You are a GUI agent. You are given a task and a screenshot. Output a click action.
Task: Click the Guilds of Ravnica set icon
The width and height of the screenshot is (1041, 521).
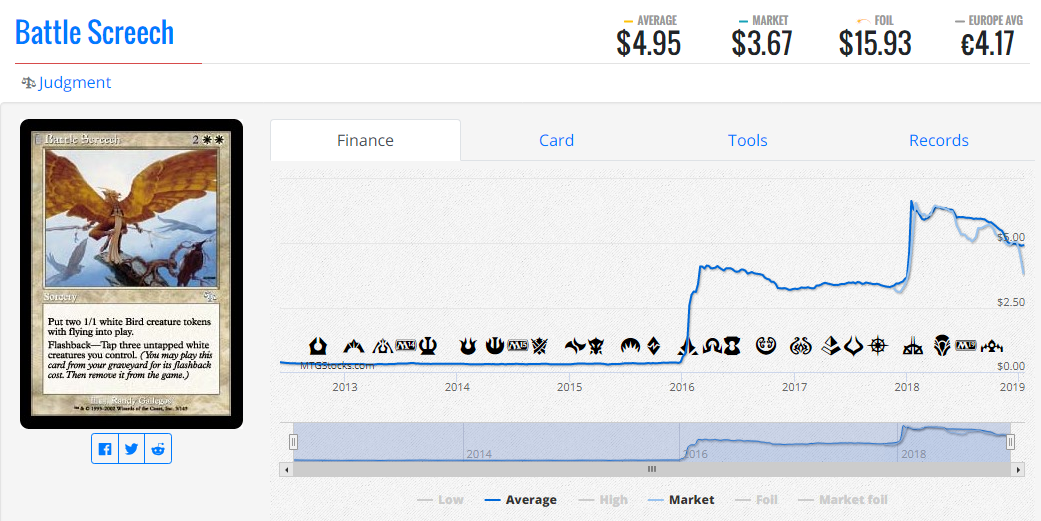(993, 346)
